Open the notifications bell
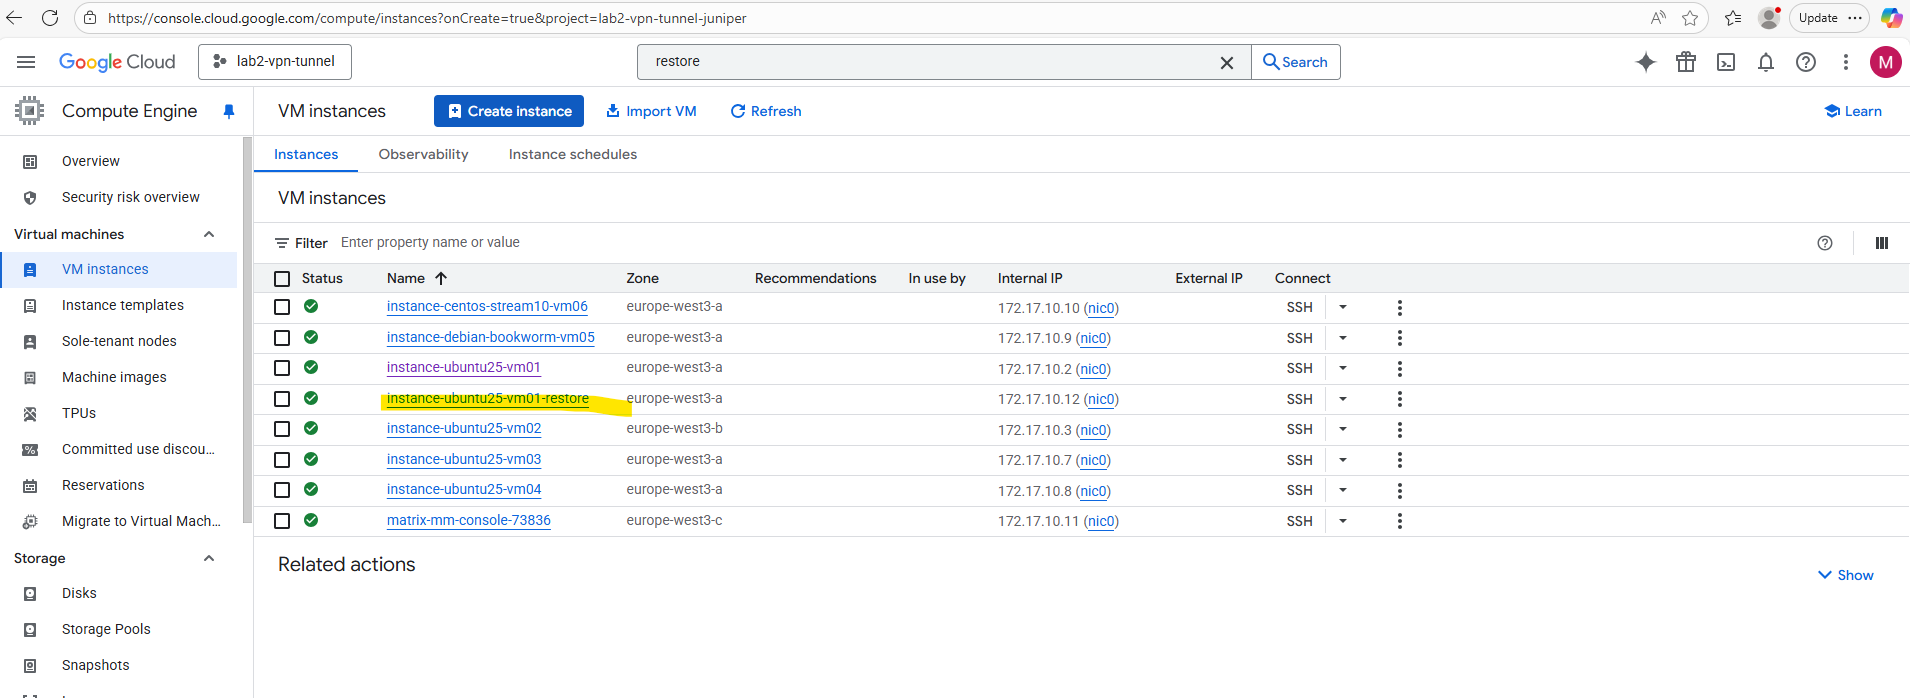The image size is (1910, 698). point(1766,62)
